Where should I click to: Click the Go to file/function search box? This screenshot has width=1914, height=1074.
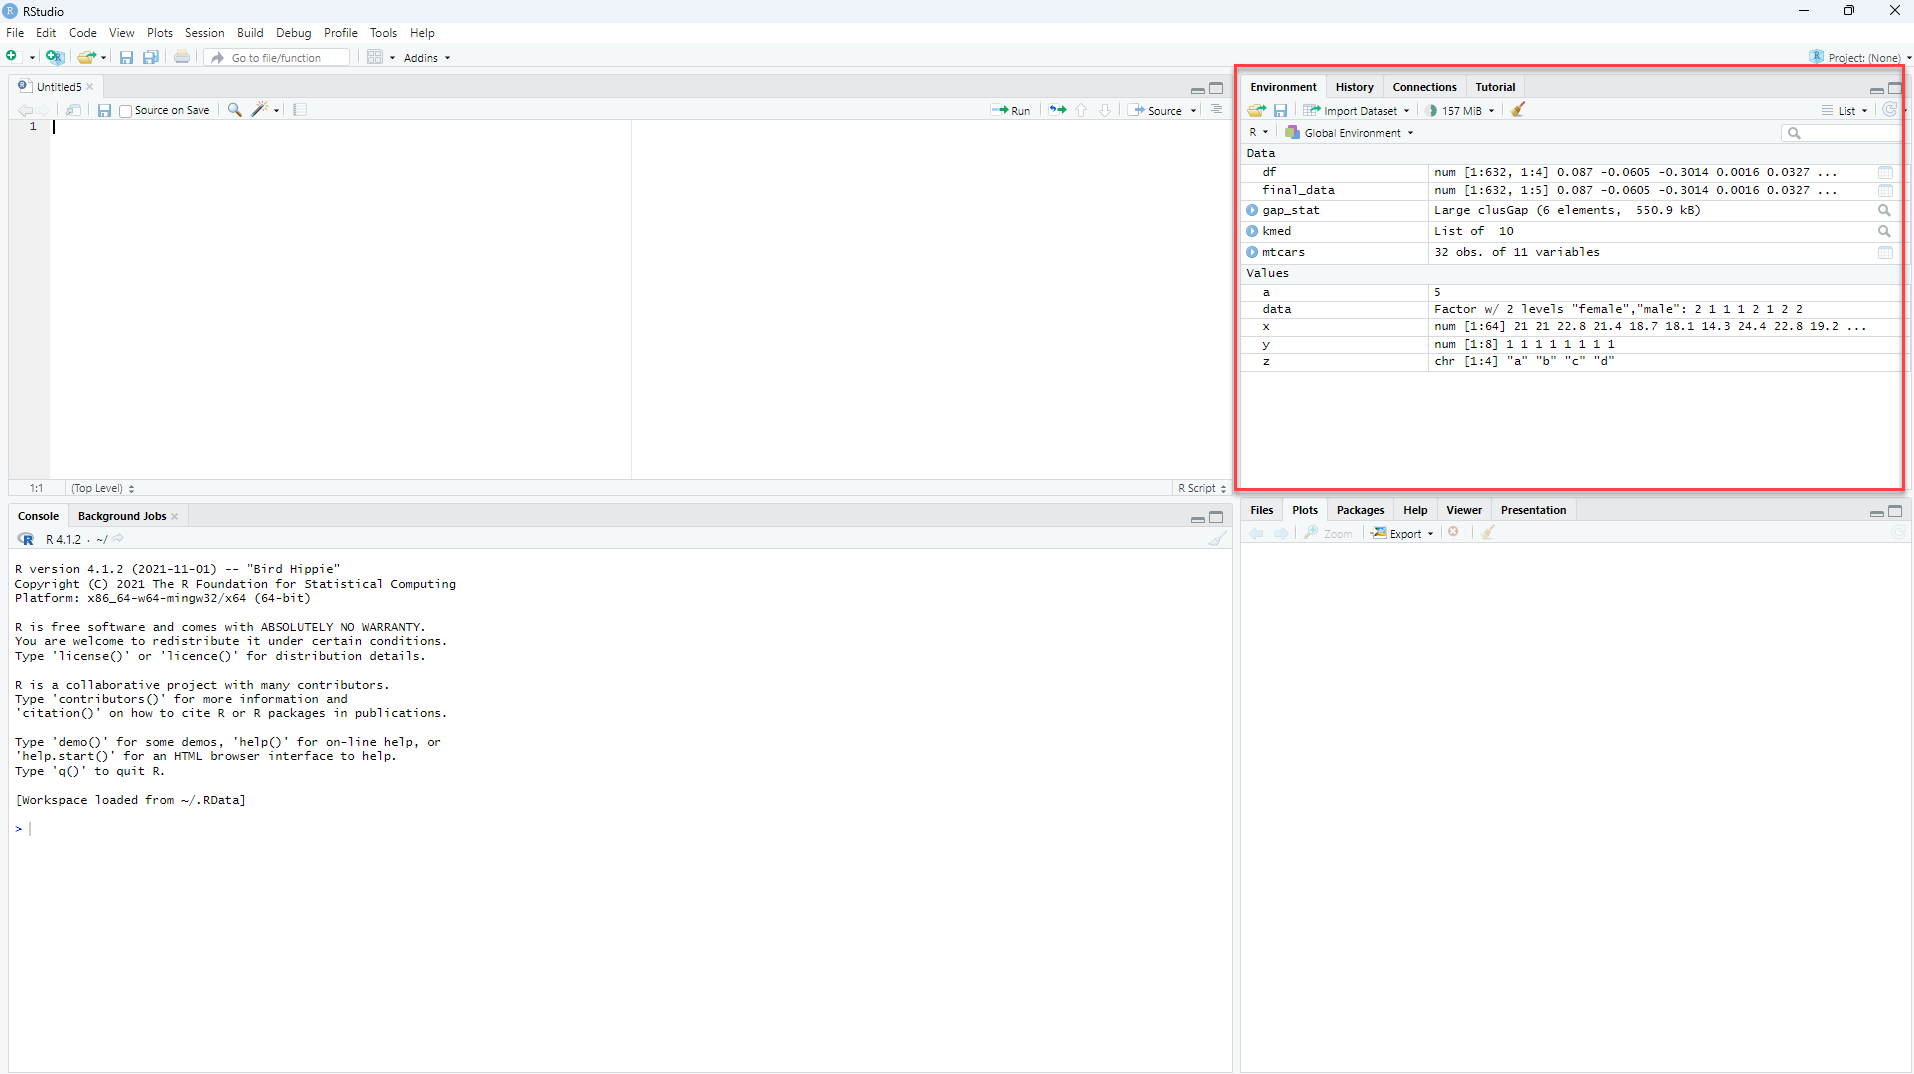tap(280, 58)
